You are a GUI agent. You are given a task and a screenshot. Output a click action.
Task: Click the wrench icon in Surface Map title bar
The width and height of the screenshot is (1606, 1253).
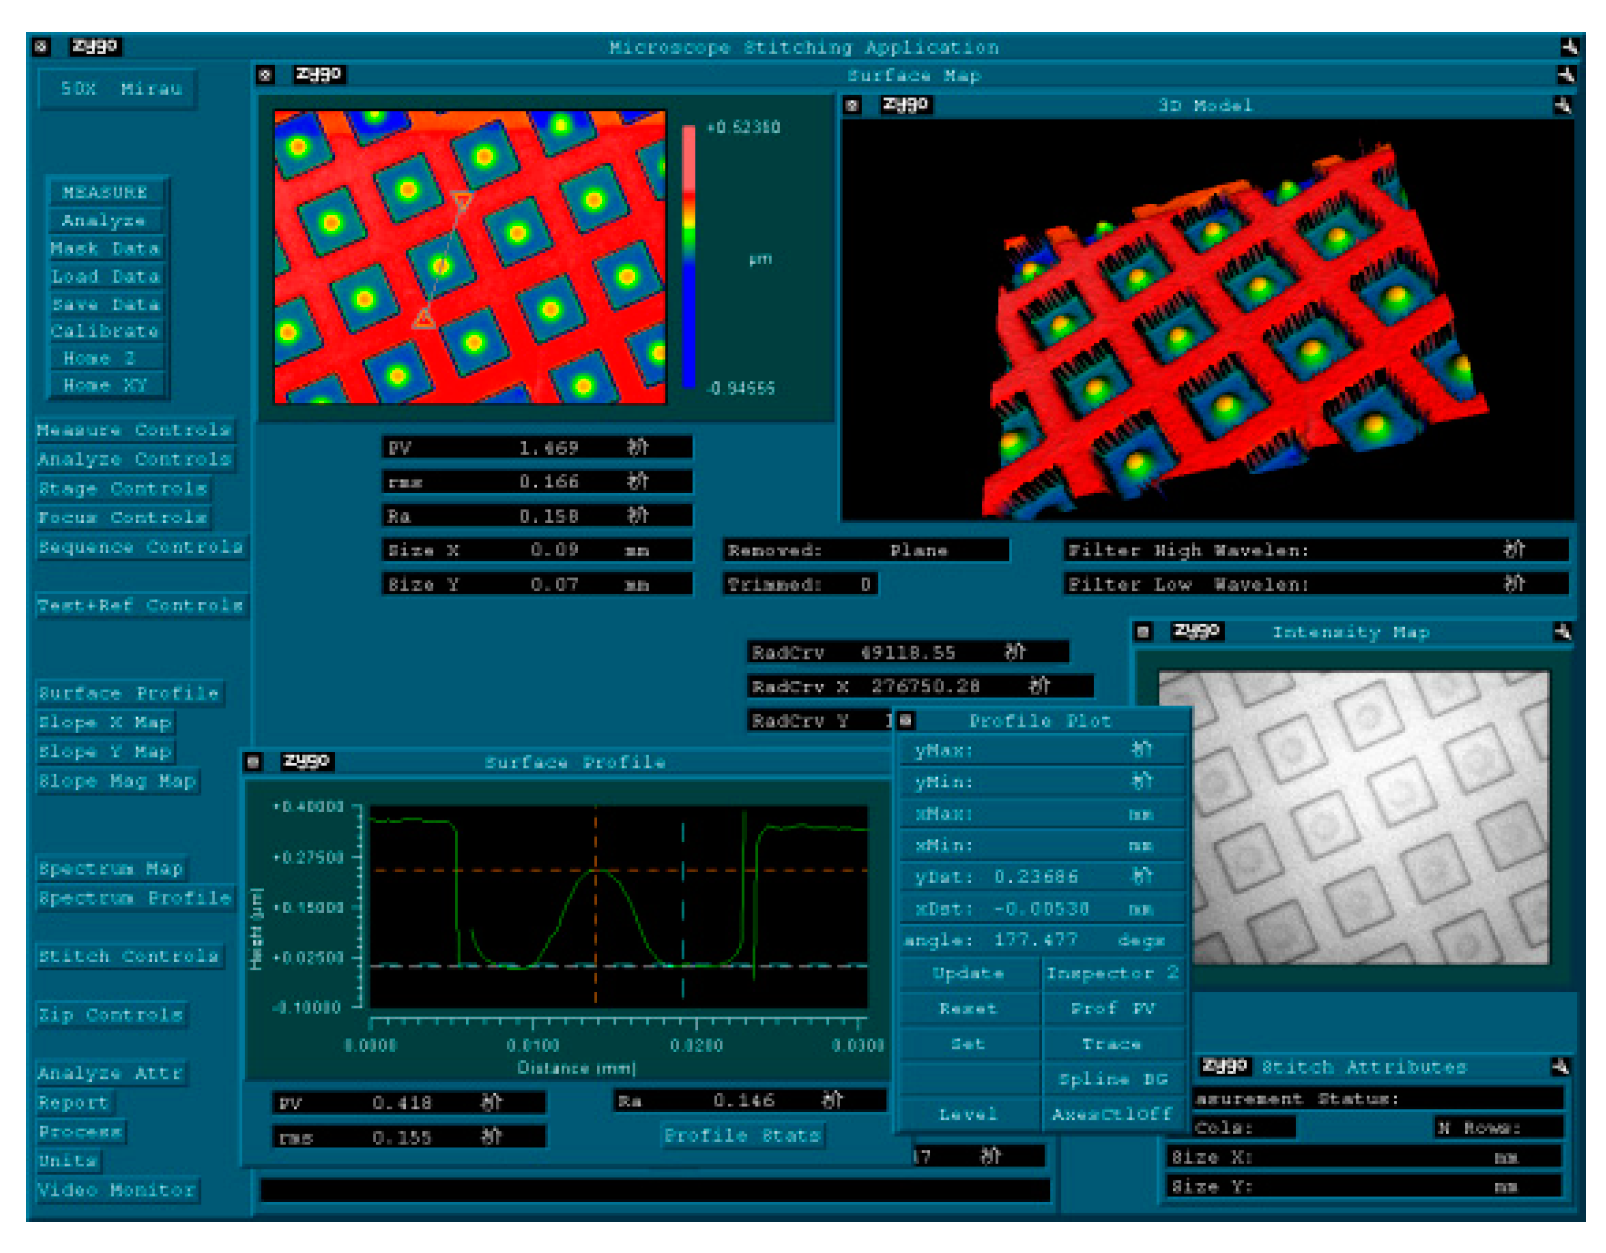tap(1565, 75)
